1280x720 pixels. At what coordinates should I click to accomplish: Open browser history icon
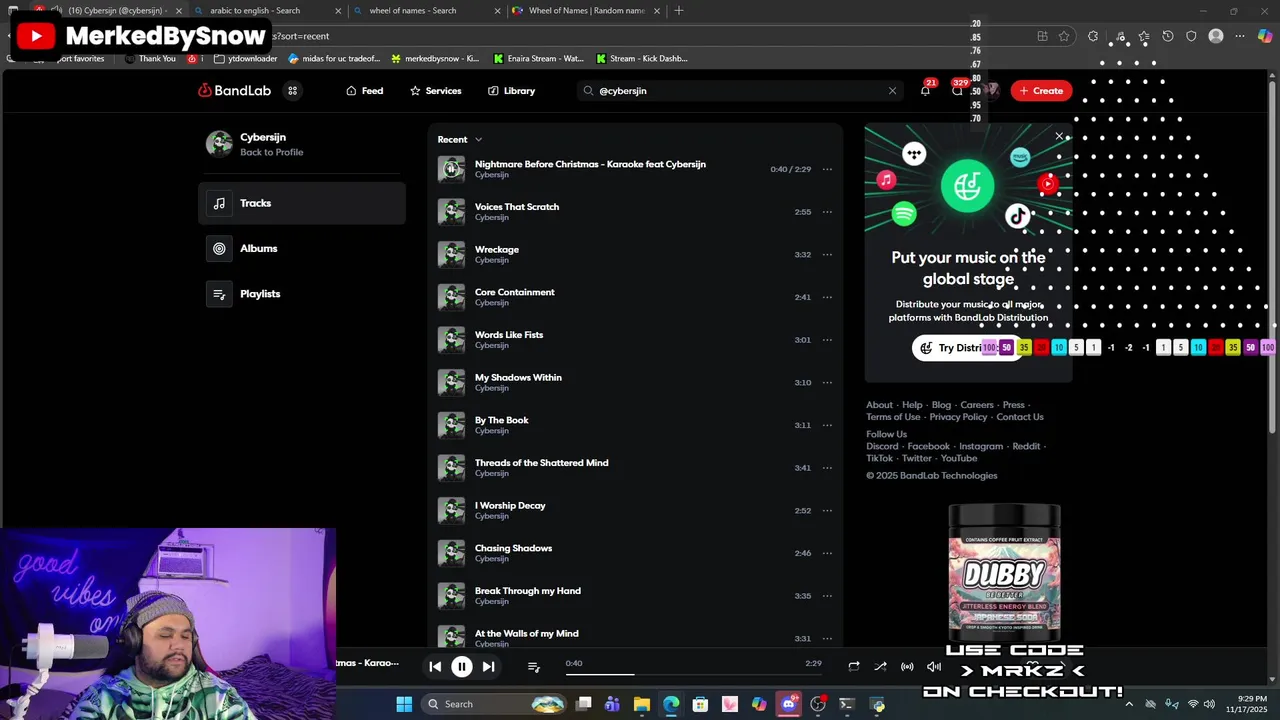point(1167,36)
